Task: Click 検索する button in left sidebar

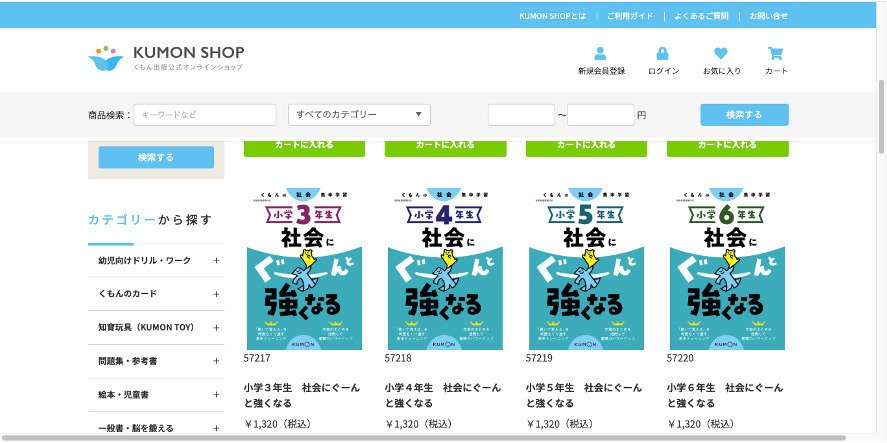Action: 156,157
